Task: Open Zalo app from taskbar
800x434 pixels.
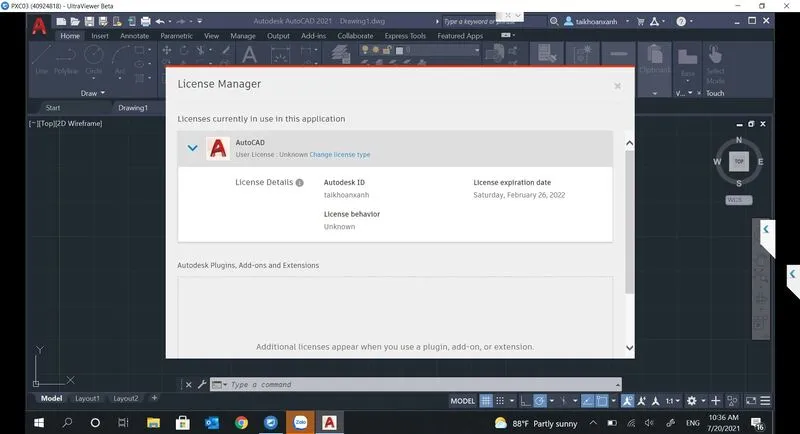Action: tap(301, 423)
